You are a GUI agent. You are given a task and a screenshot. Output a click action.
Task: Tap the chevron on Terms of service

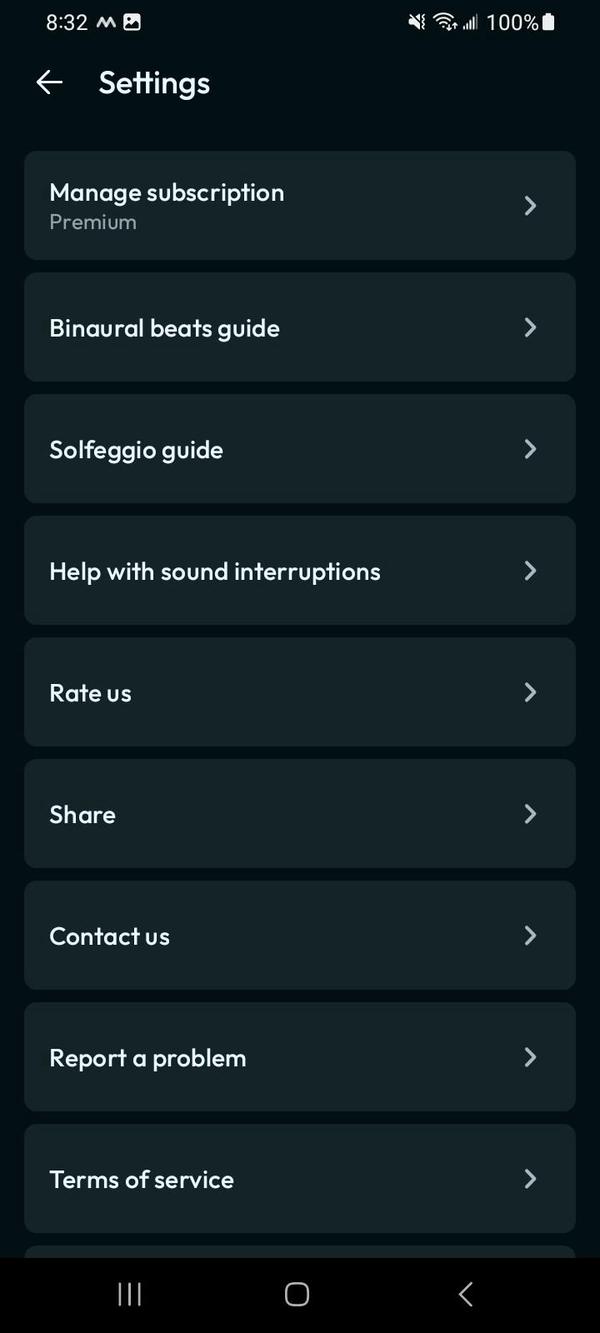(530, 1179)
